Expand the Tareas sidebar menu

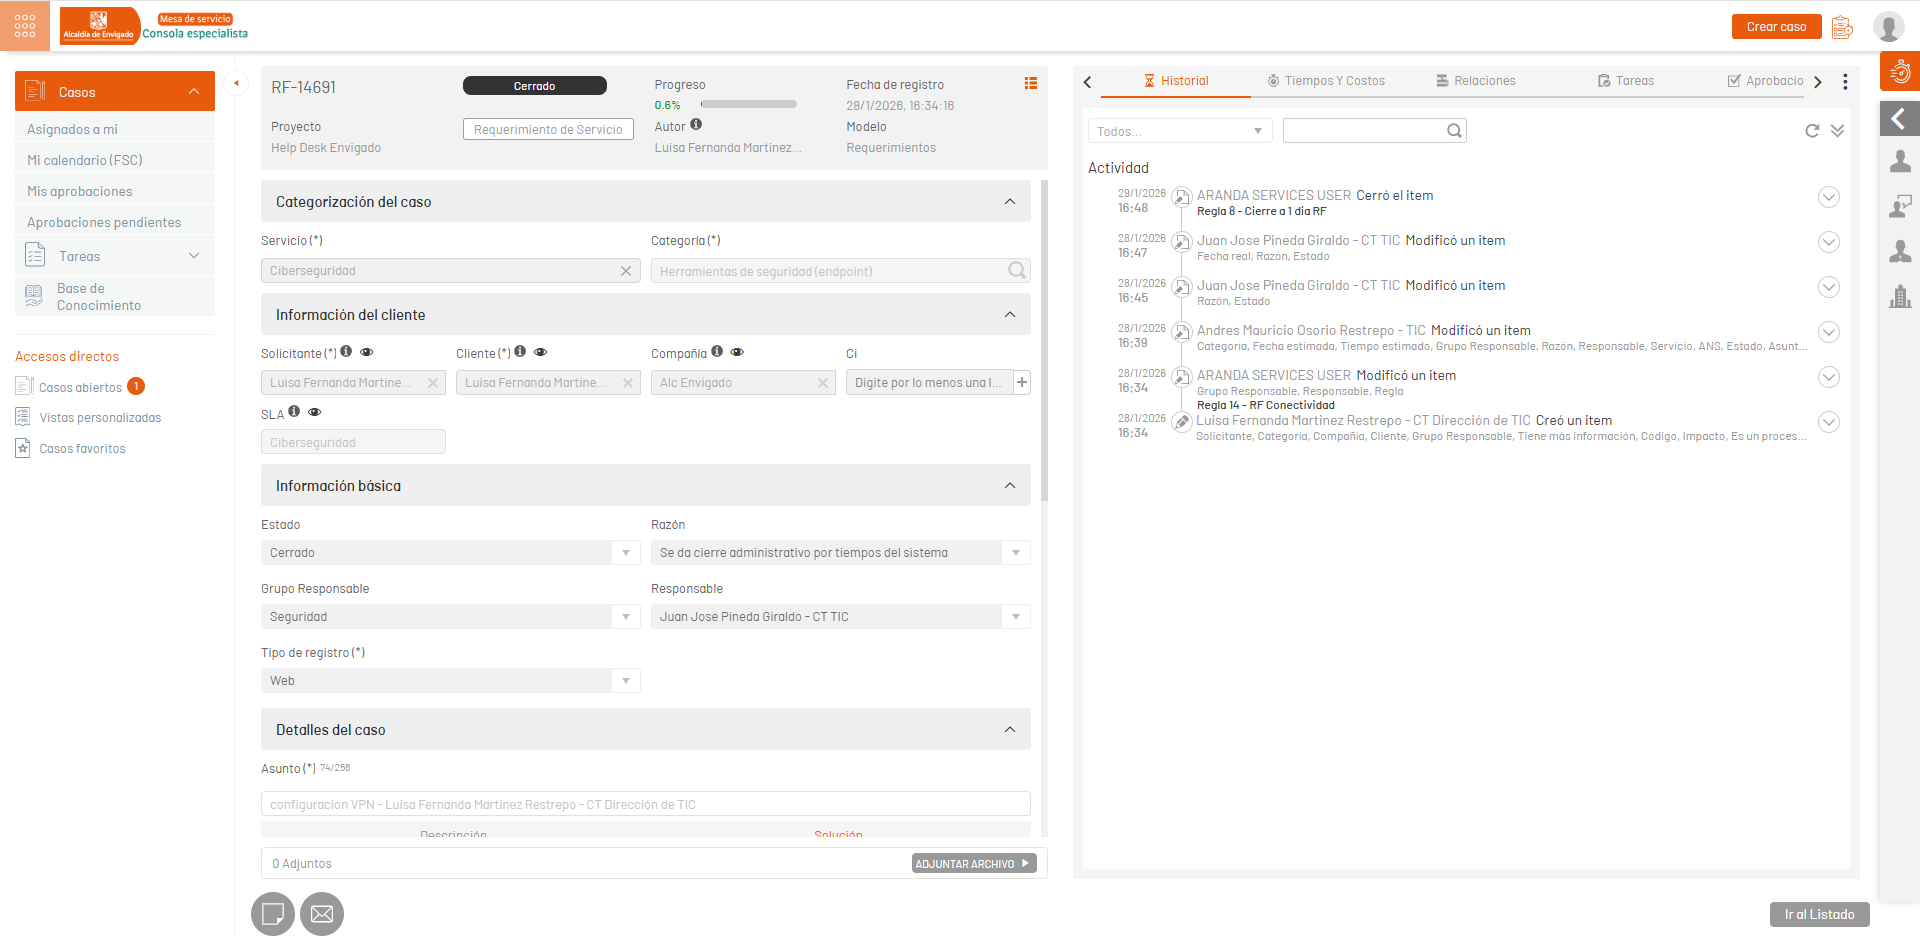194,256
